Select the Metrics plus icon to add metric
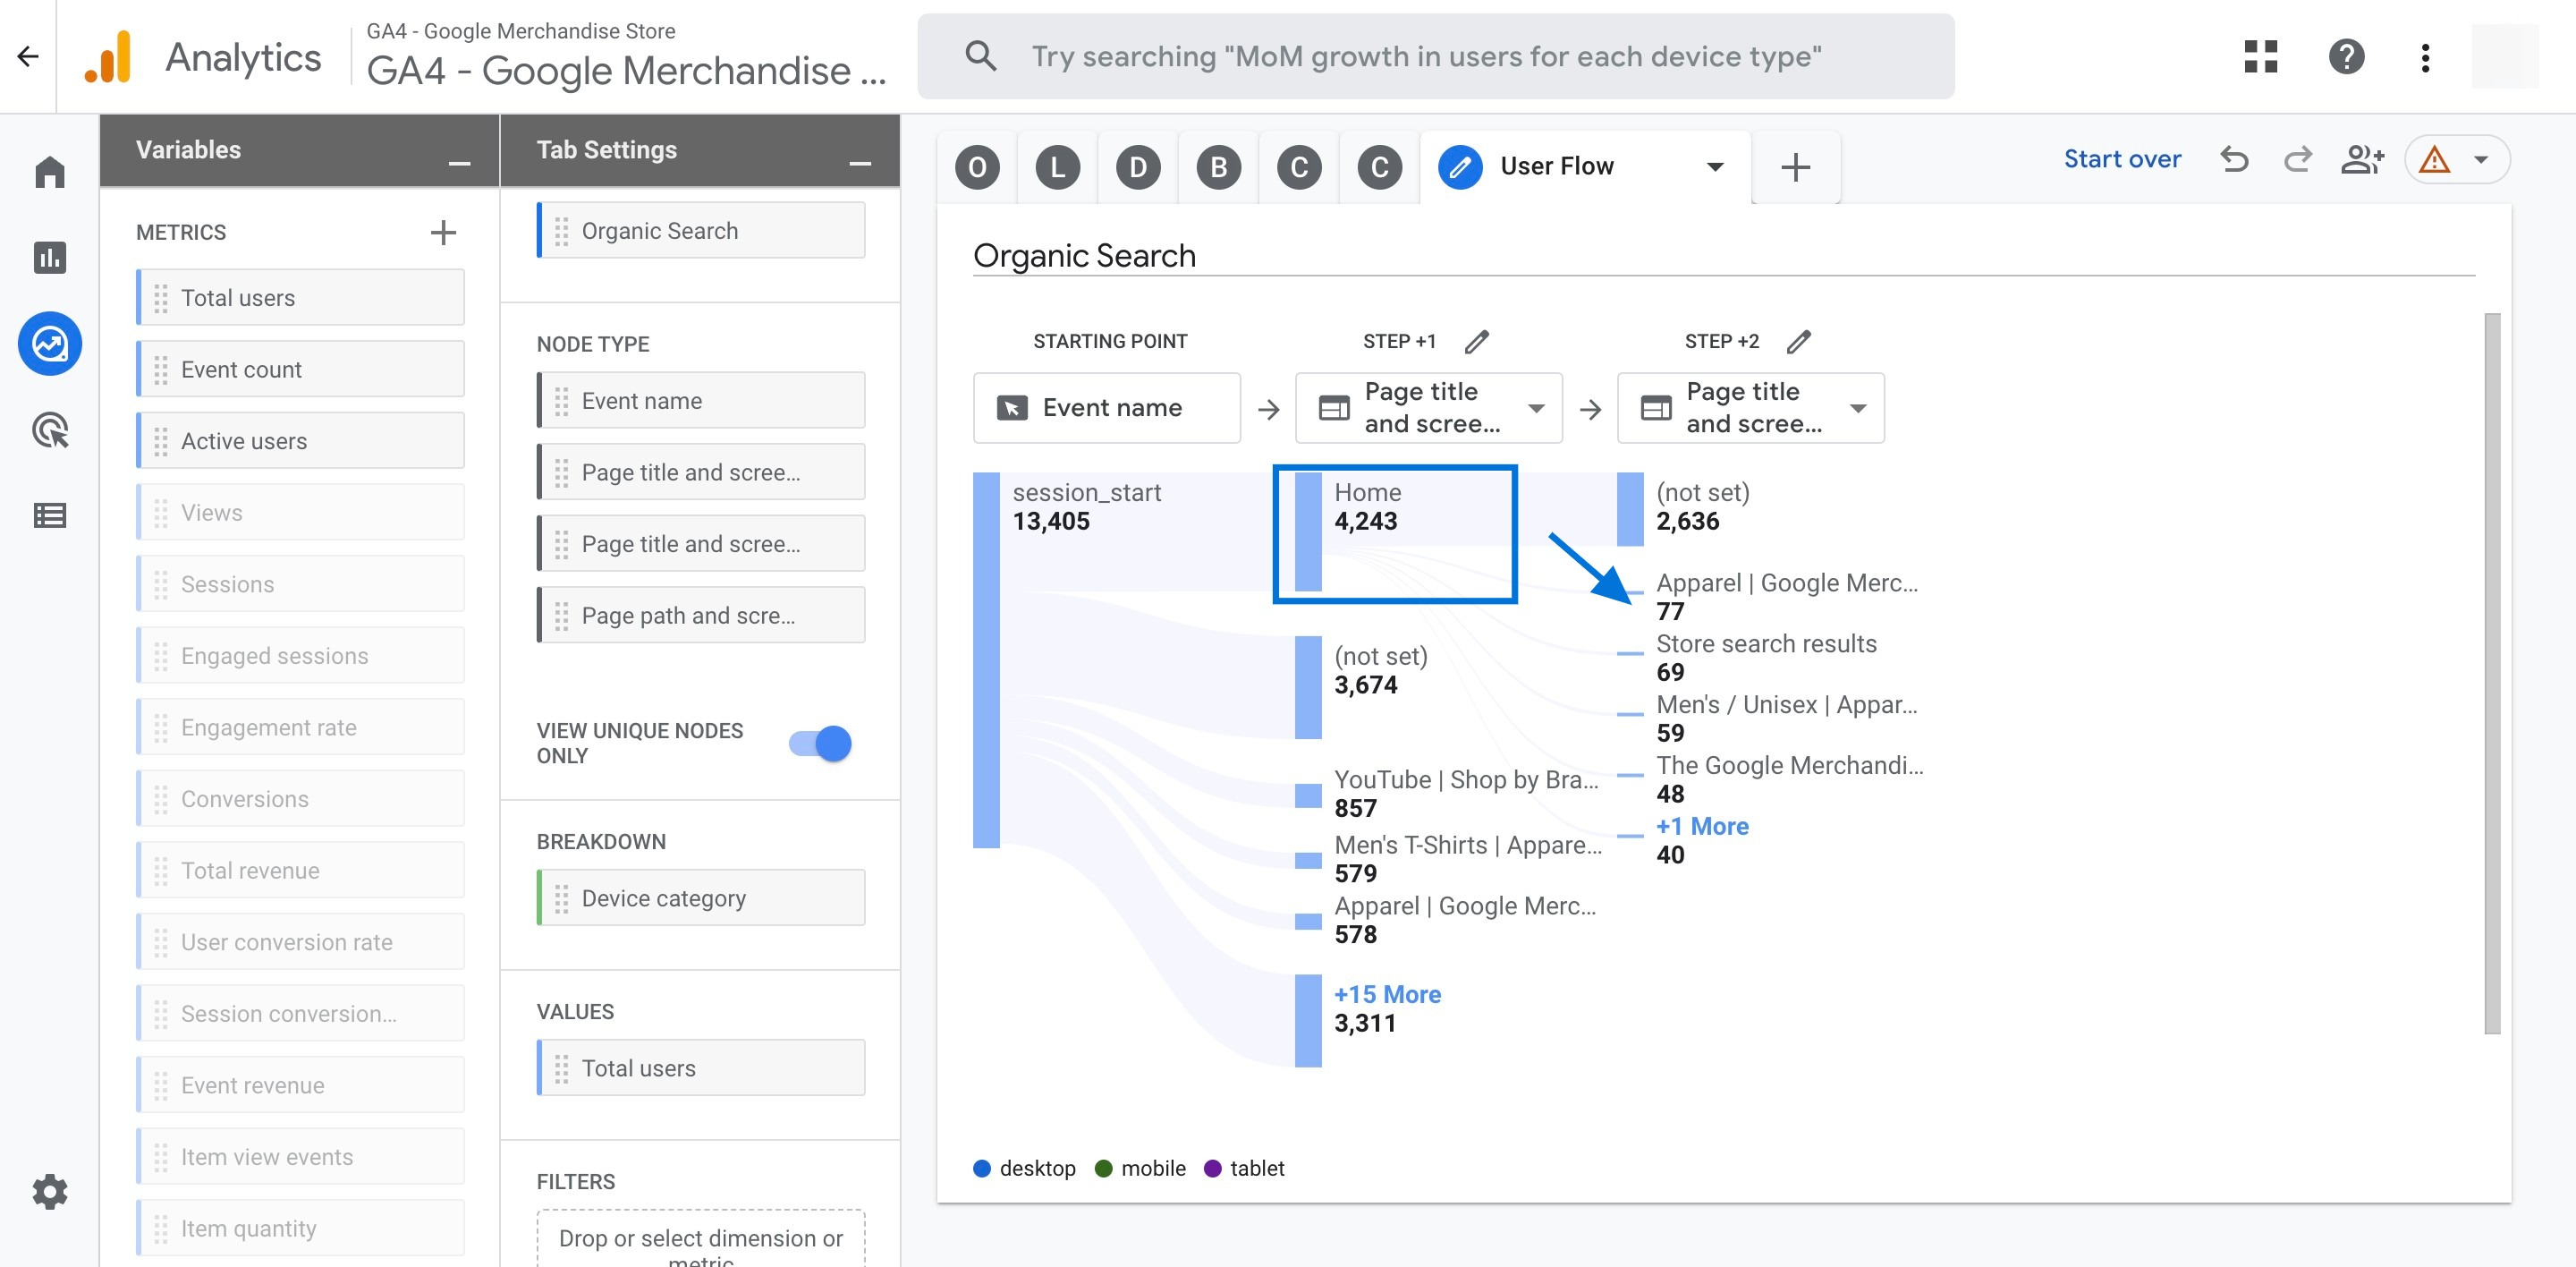 tap(442, 230)
